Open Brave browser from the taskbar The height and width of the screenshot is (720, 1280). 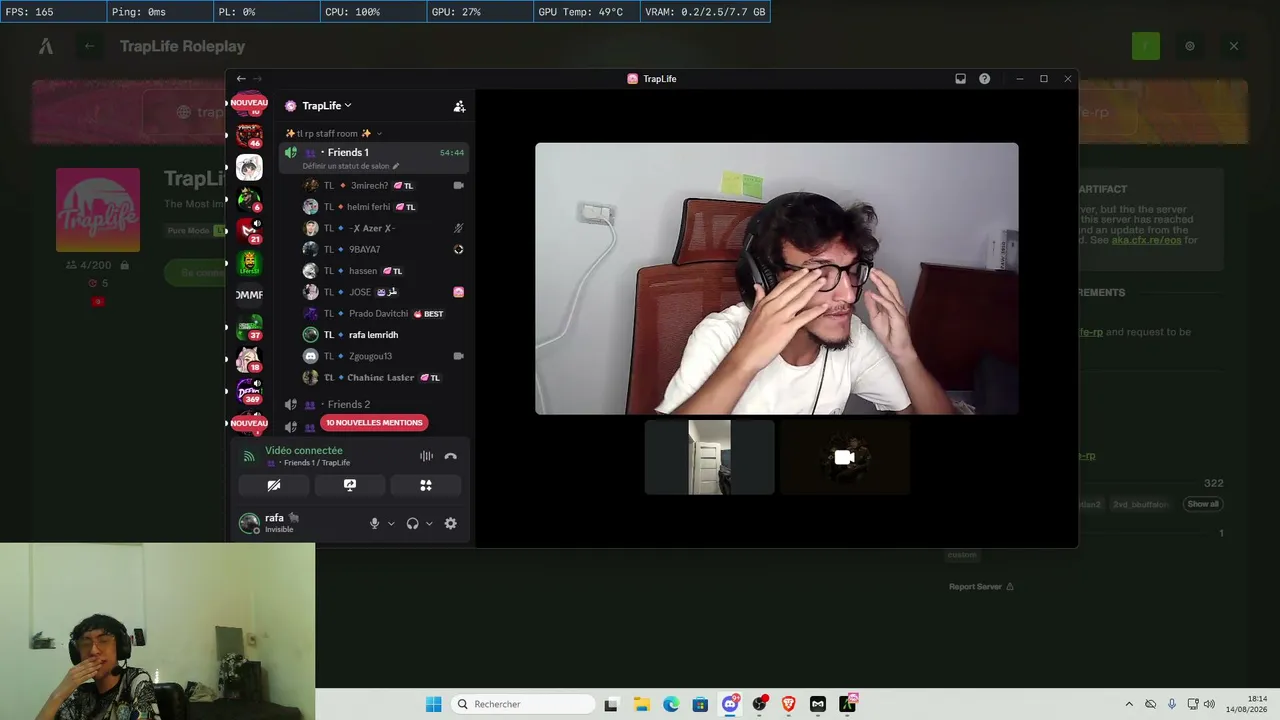789,704
